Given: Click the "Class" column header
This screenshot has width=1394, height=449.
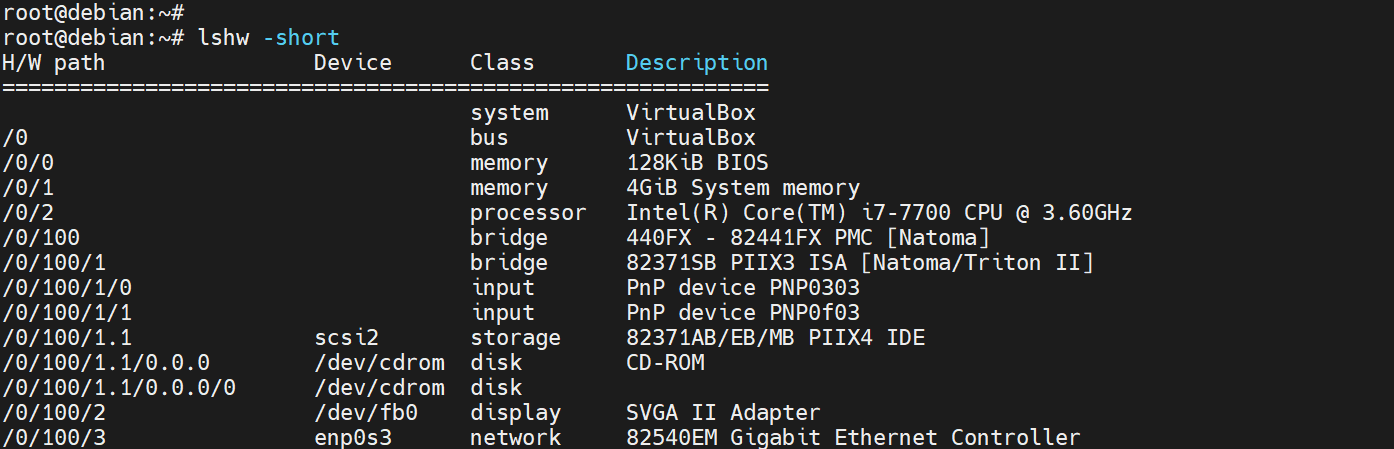Looking at the screenshot, I should (502, 63).
